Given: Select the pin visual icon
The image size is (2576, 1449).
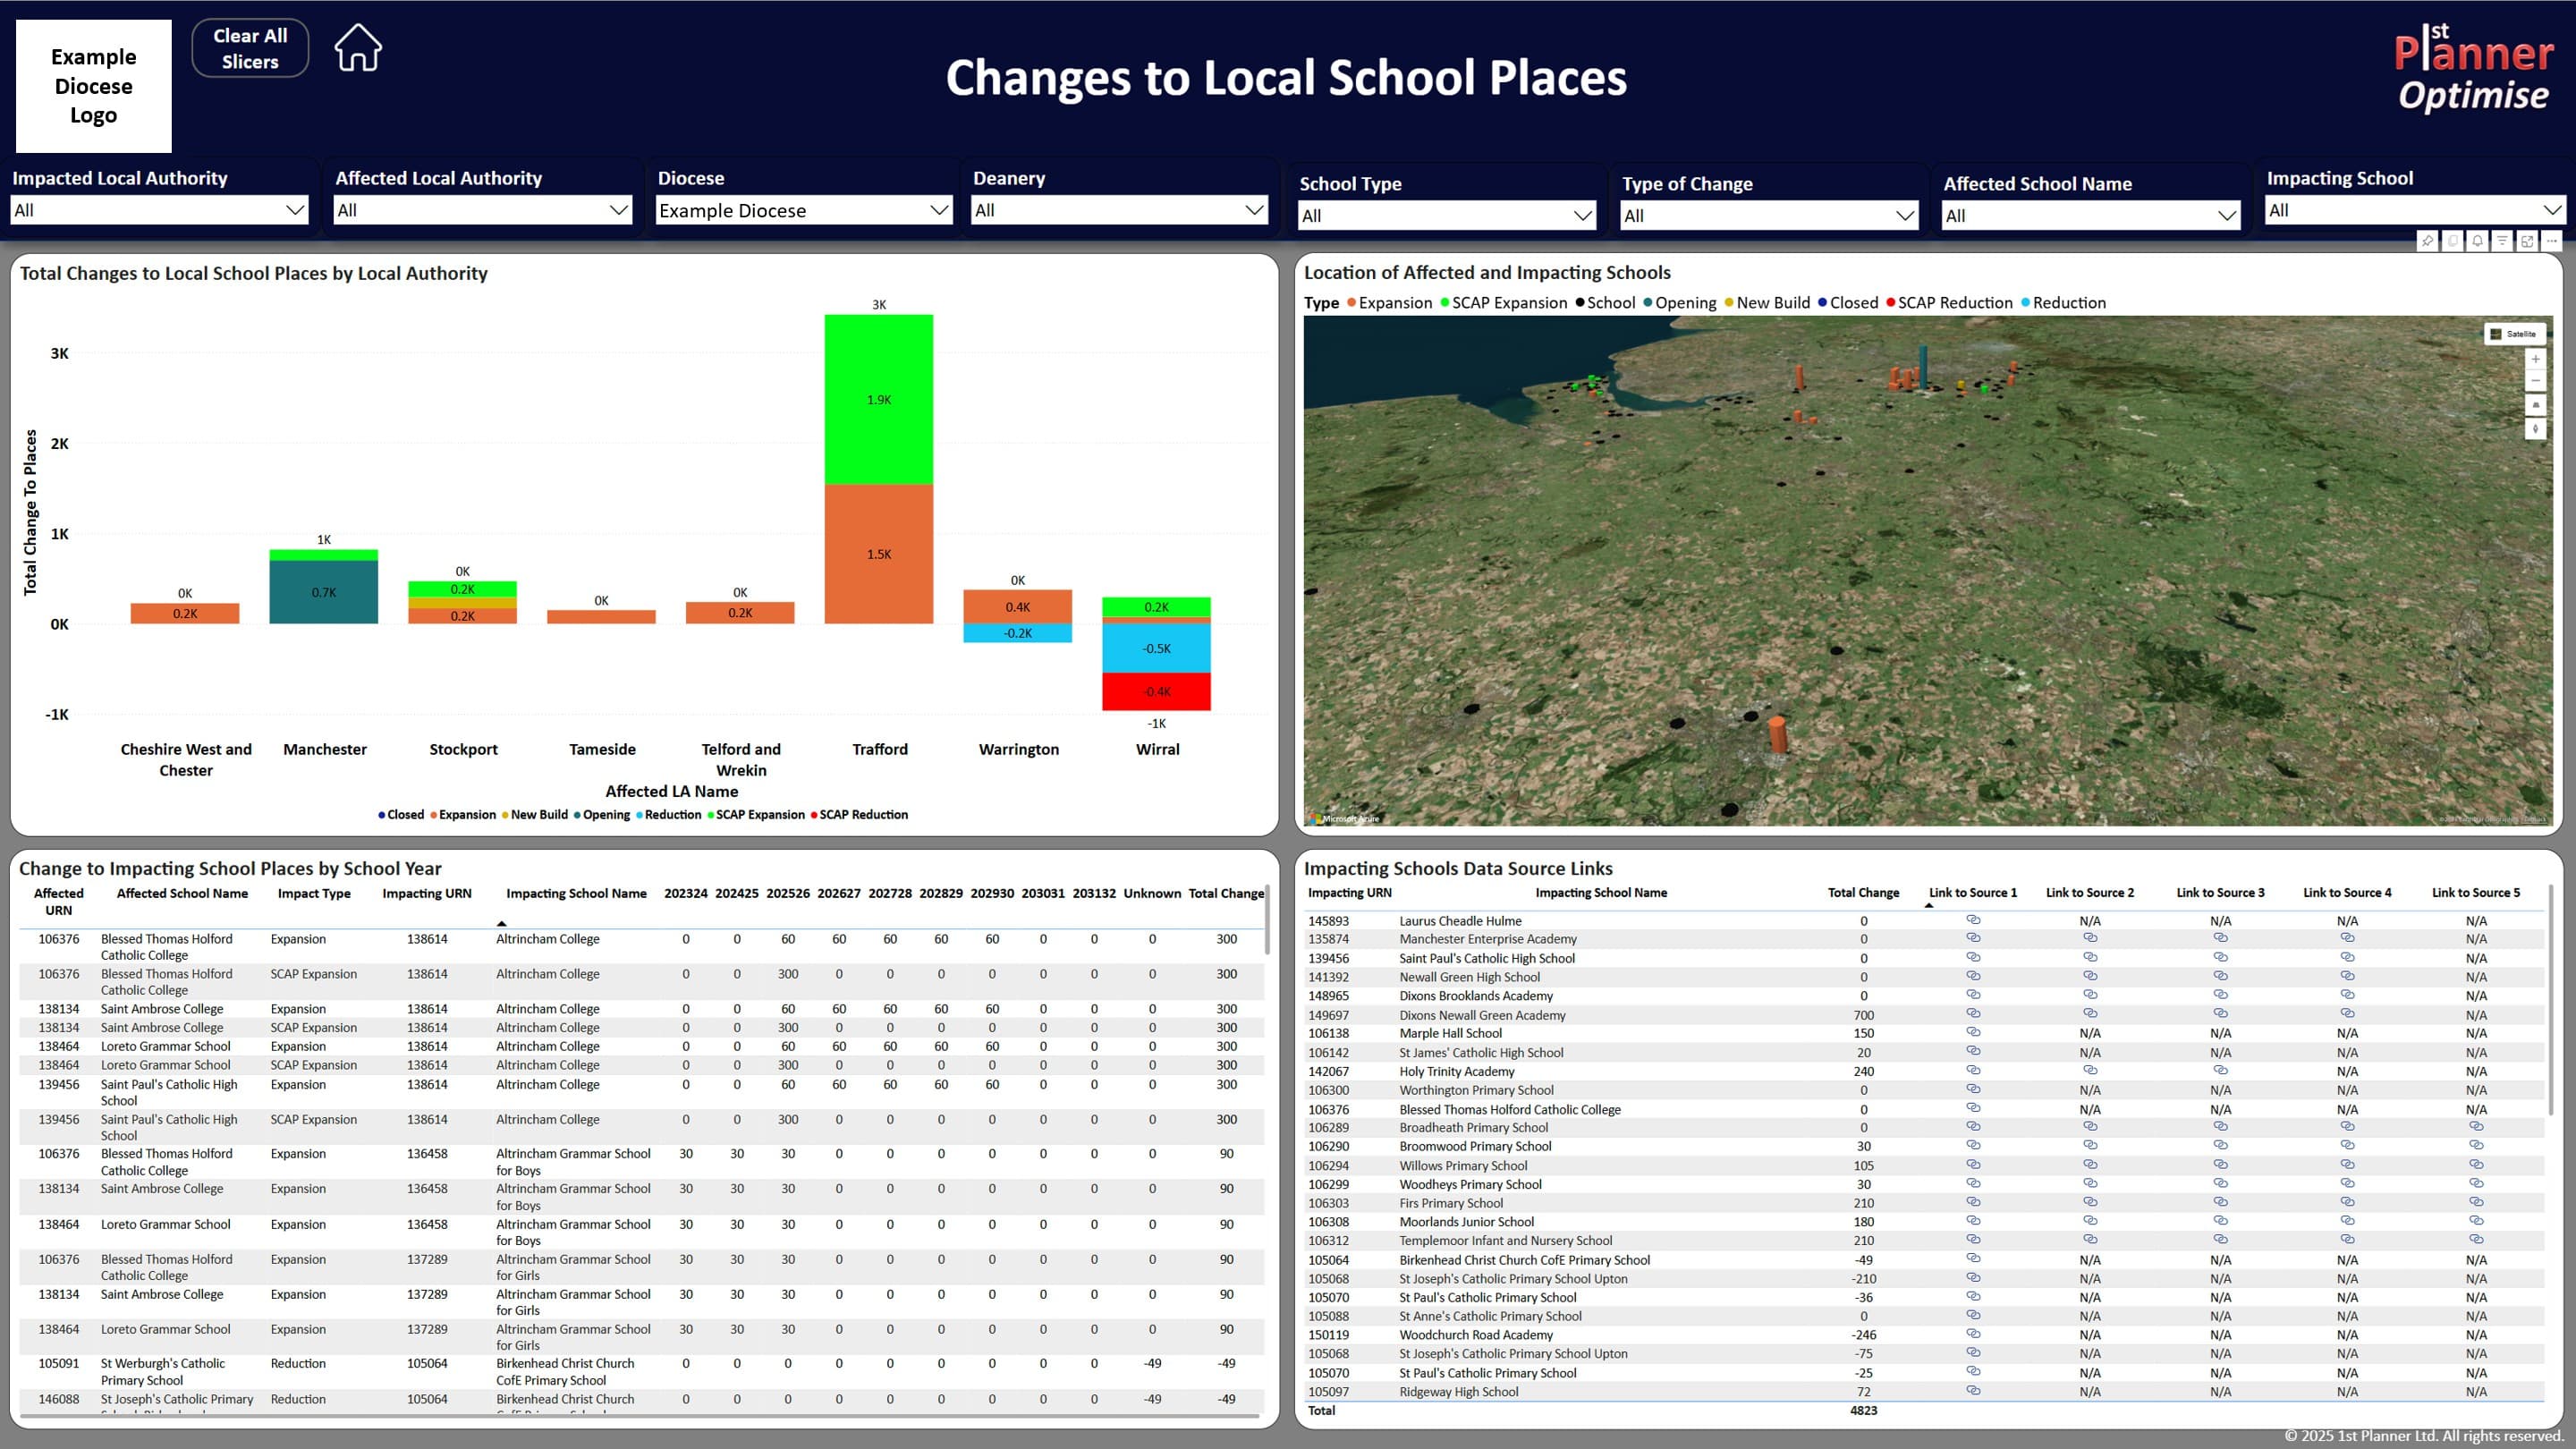Looking at the screenshot, I should tap(2427, 241).
